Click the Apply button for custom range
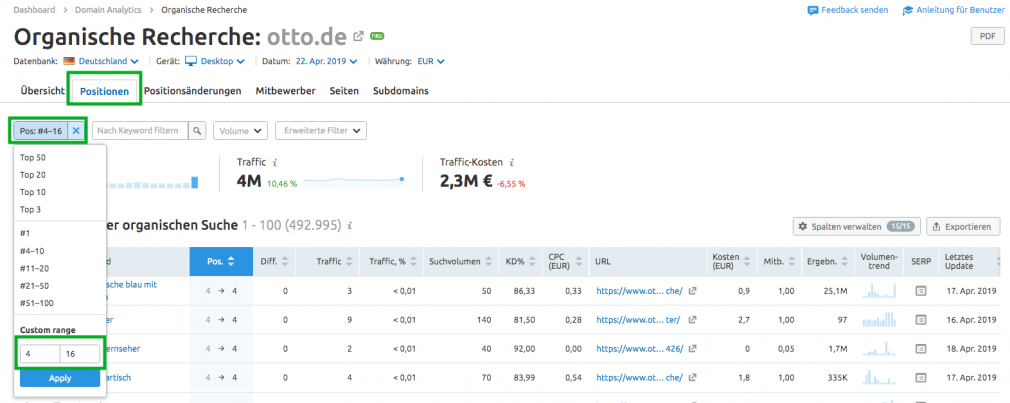Viewport: 1010px width, 403px height. tap(60, 378)
